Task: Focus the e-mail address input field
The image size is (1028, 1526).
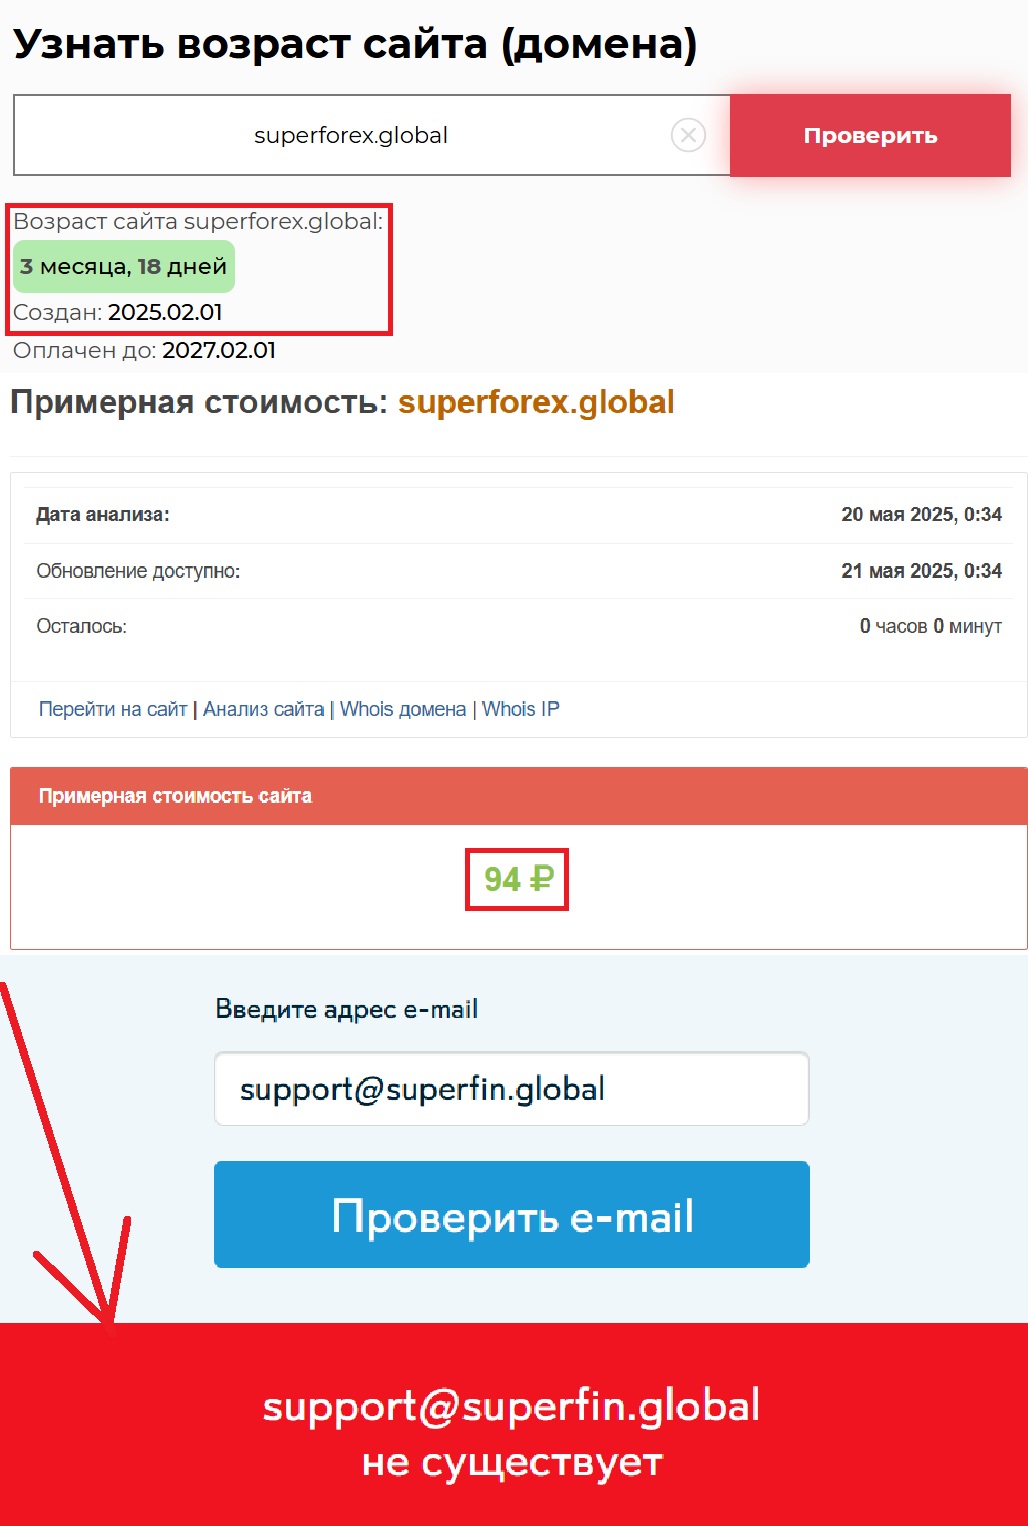Action: point(512,1089)
